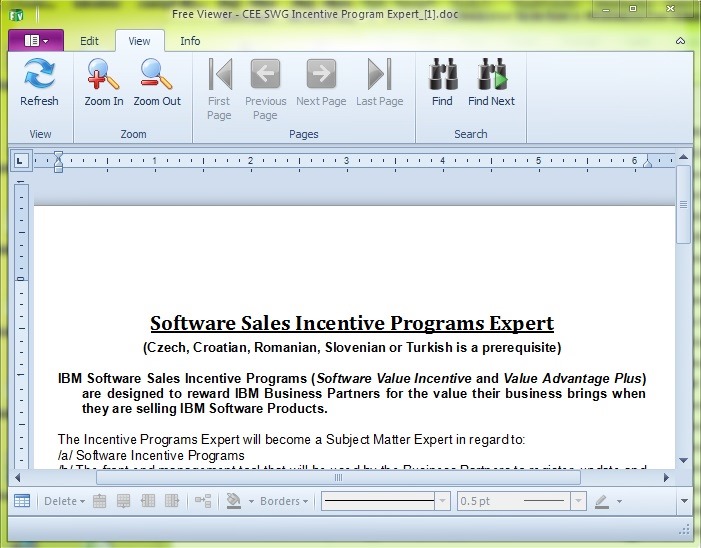This screenshot has height=548, width=701.
Task: Click the scroll down arrow
Action: pyautogui.click(x=683, y=460)
